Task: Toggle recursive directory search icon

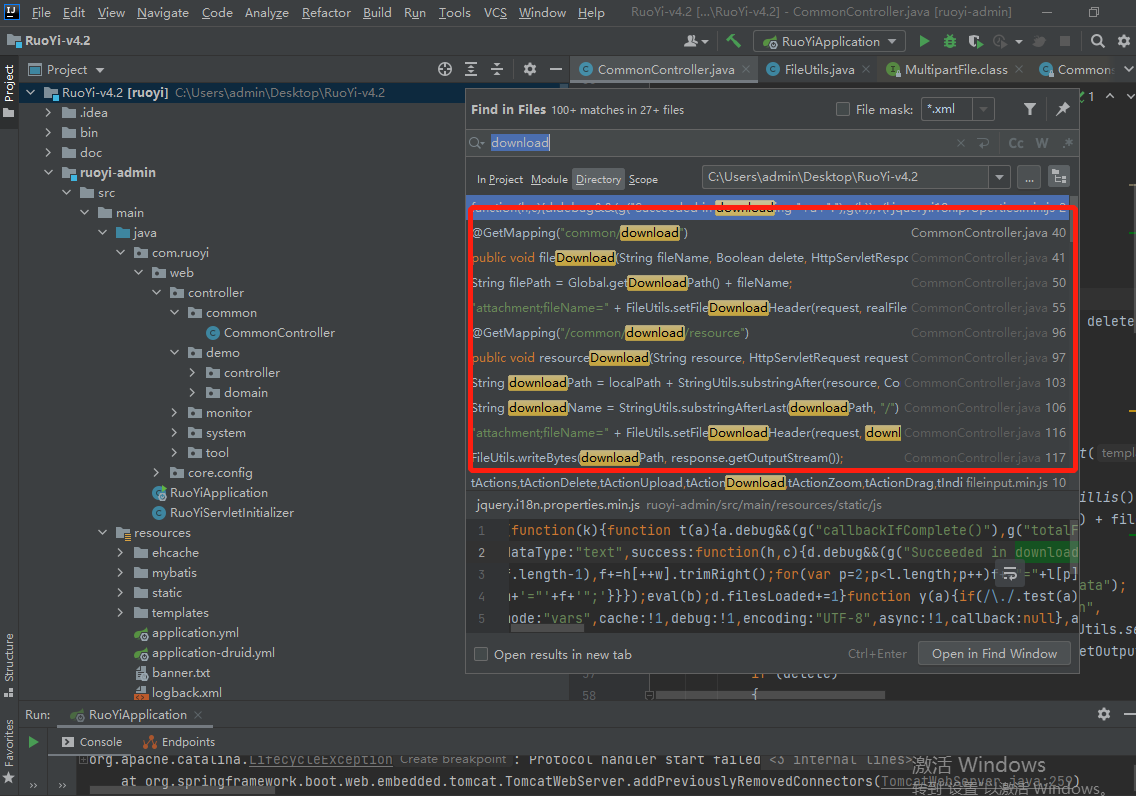Action: (1058, 177)
